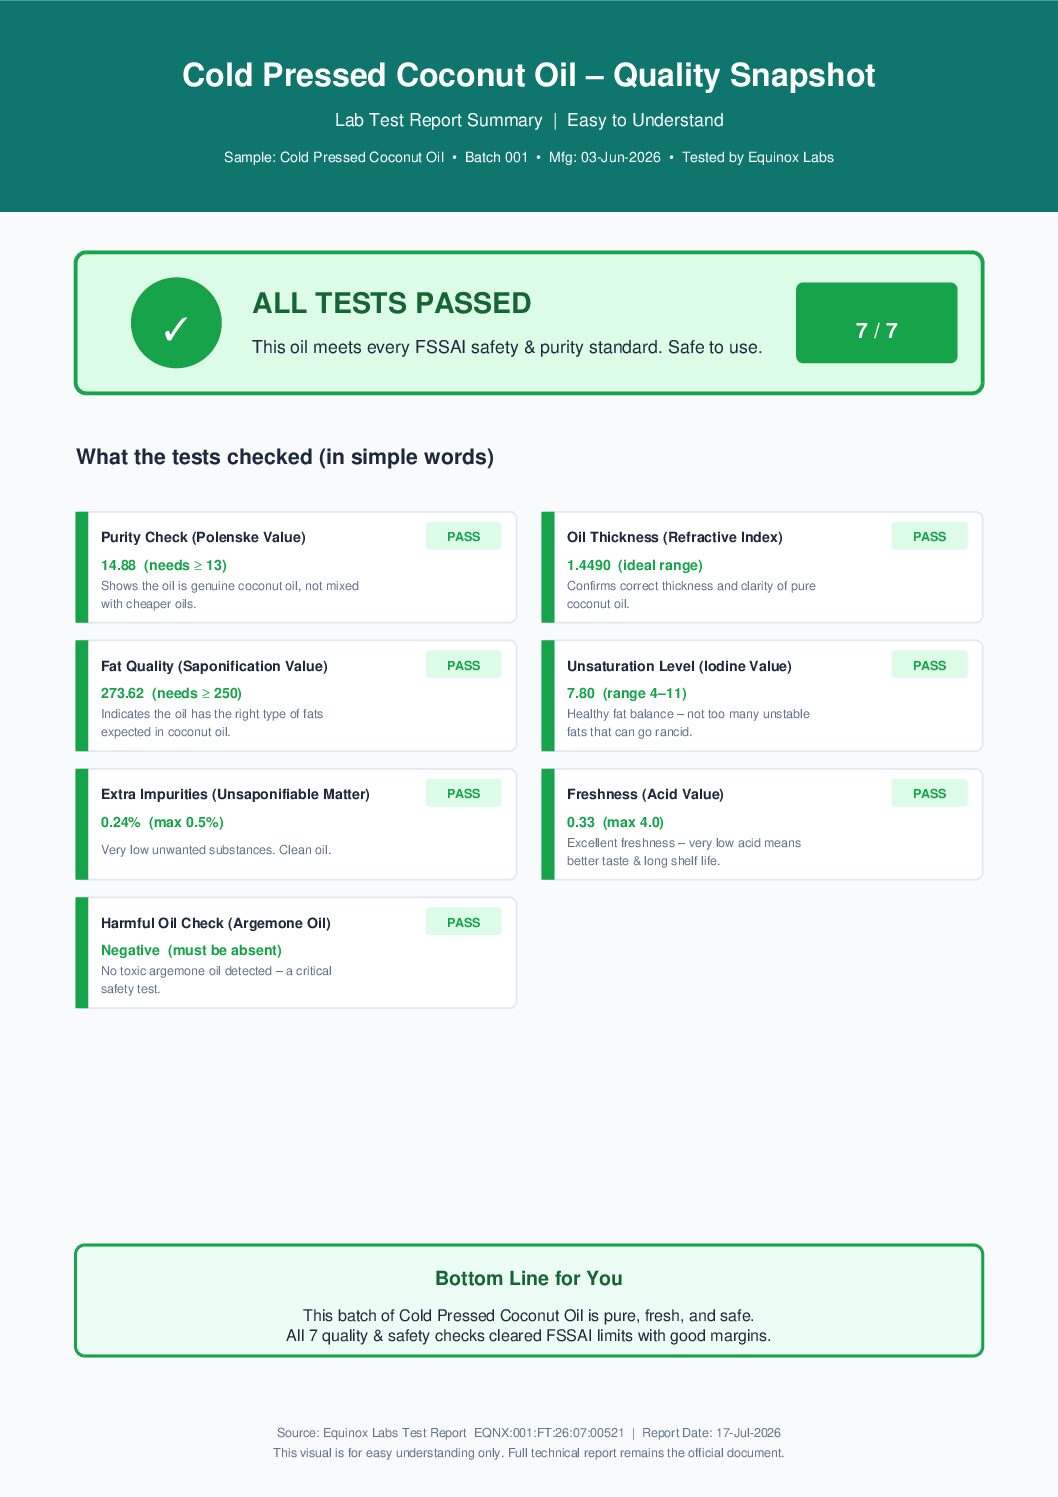
Task: Select PASS badge for Iodine Value
Action: pyautogui.click(x=929, y=665)
